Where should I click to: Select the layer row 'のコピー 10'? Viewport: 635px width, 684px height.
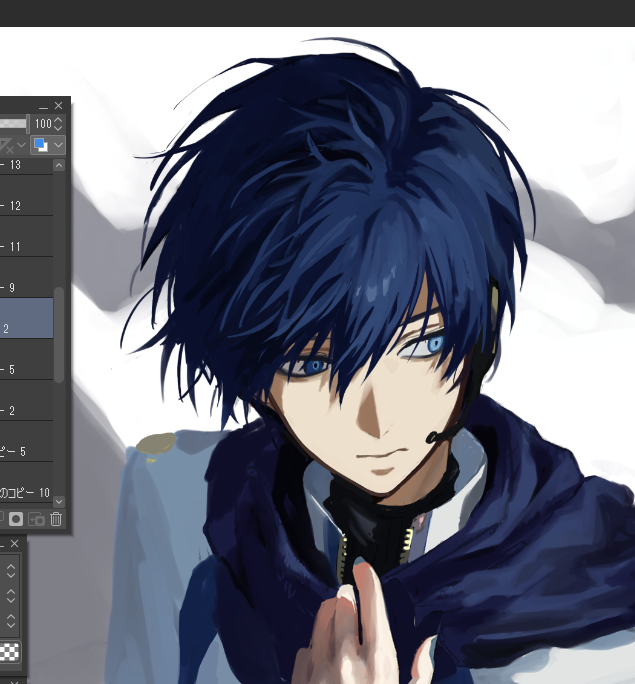pos(26,482)
